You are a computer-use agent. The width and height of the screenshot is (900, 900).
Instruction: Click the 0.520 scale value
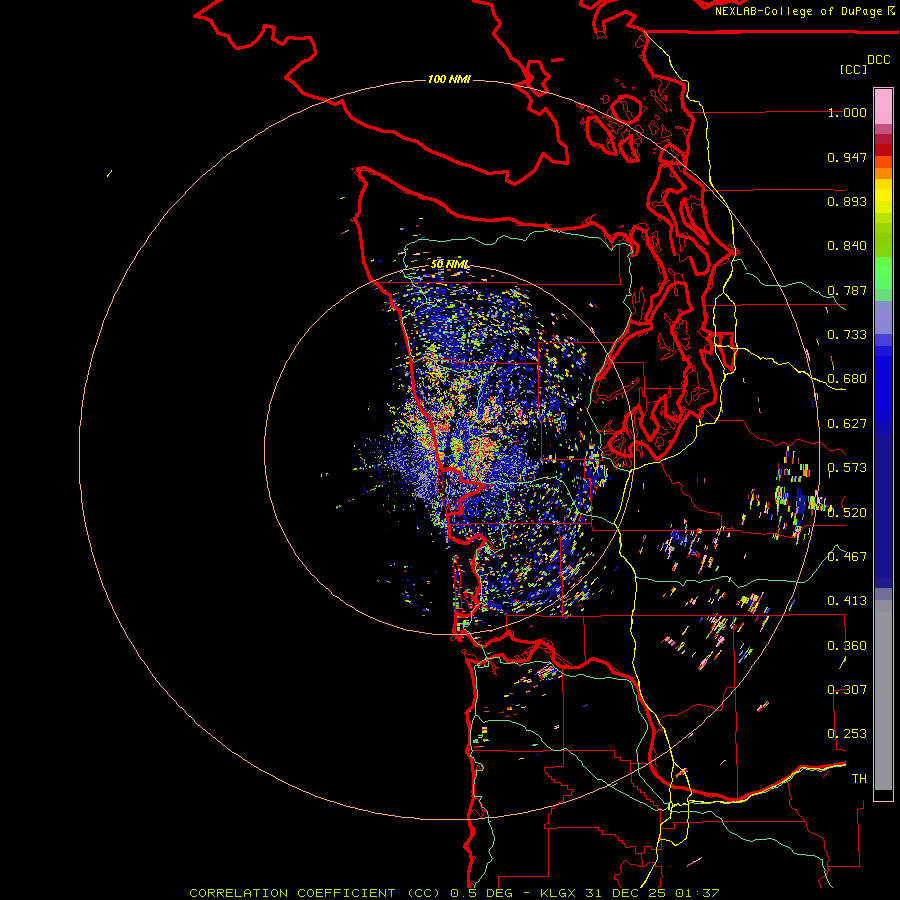[x=847, y=513]
